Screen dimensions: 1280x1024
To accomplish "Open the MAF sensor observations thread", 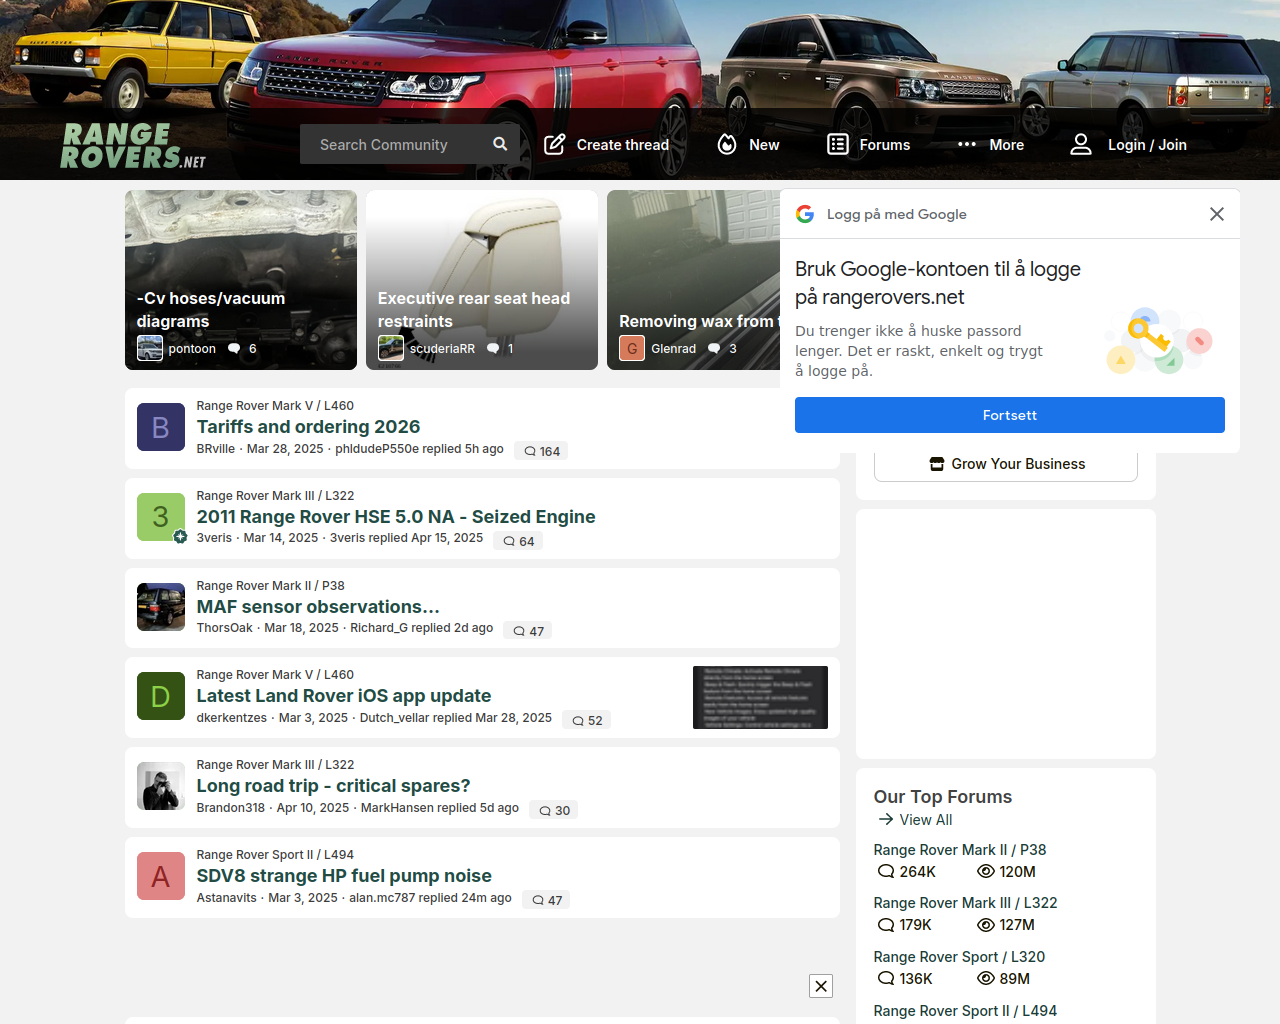I will (x=318, y=607).
